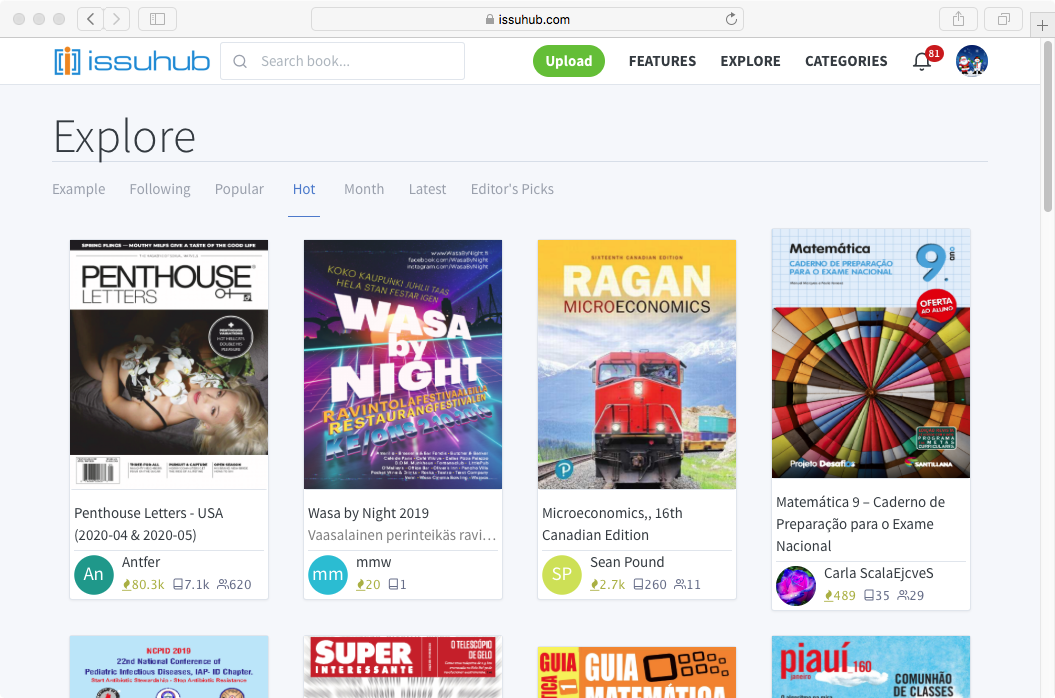Click the issuhub logo
Image resolution: width=1055 pixels, height=698 pixels.
click(x=132, y=61)
